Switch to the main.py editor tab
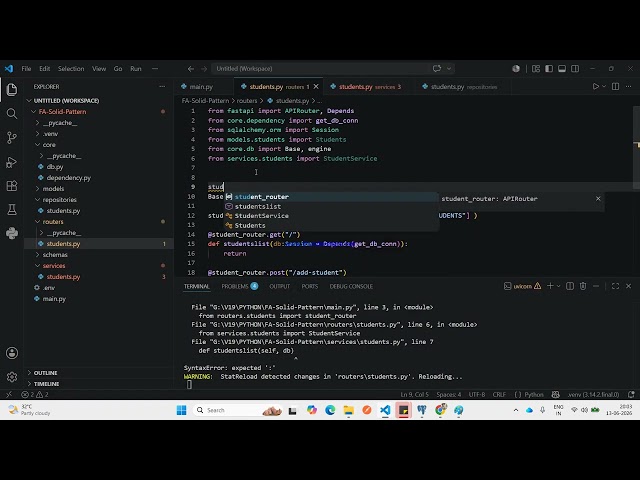Image resolution: width=640 pixels, height=480 pixels. click(x=201, y=87)
